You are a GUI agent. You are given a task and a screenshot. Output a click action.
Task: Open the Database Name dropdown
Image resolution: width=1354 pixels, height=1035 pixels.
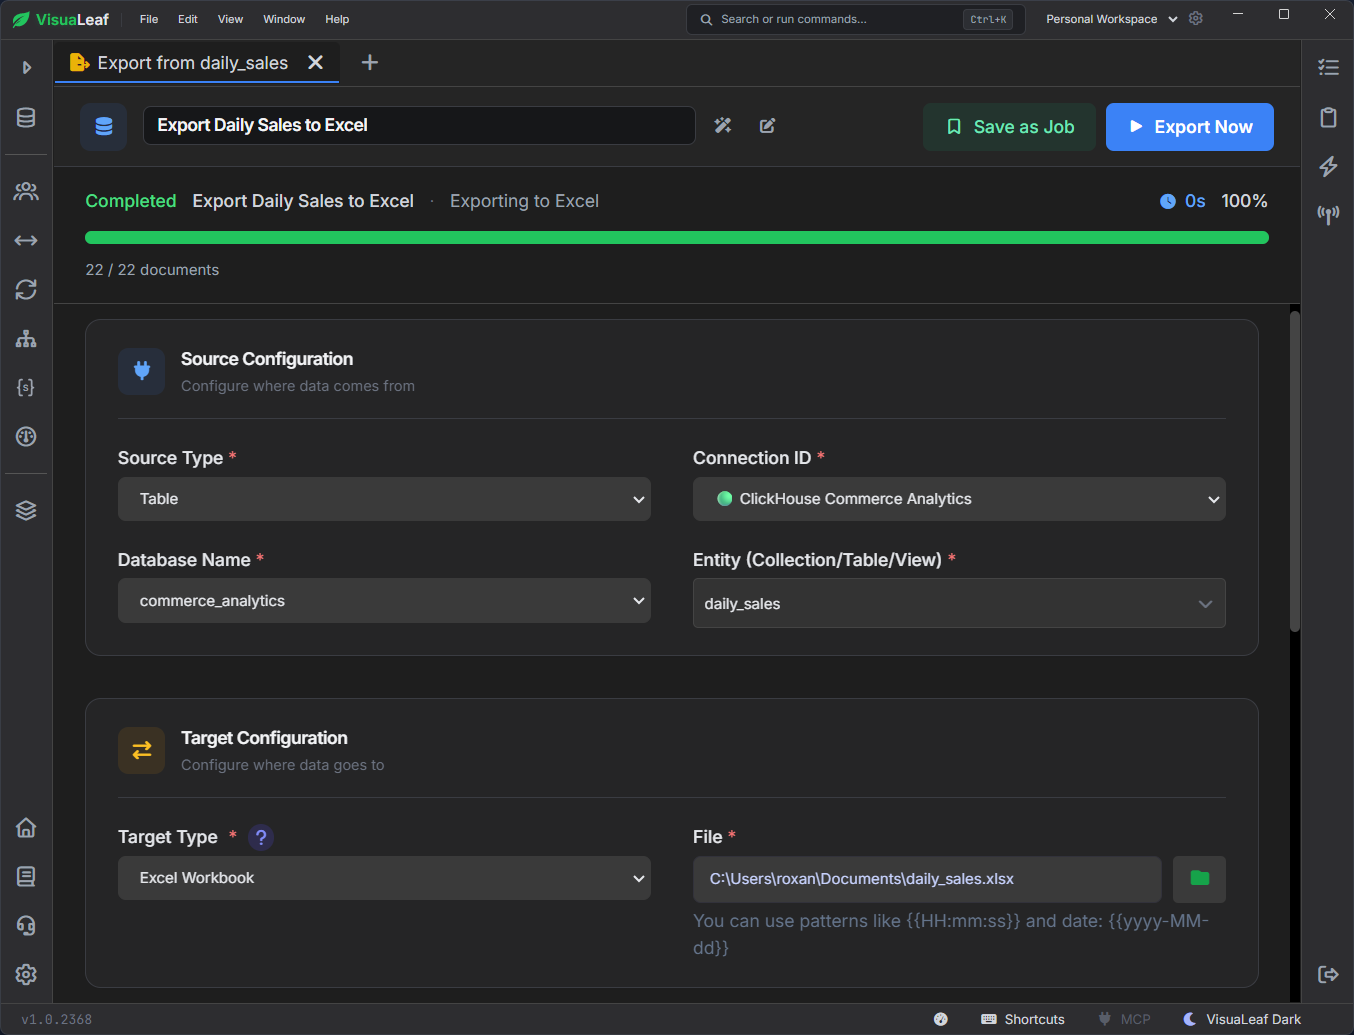click(384, 601)
